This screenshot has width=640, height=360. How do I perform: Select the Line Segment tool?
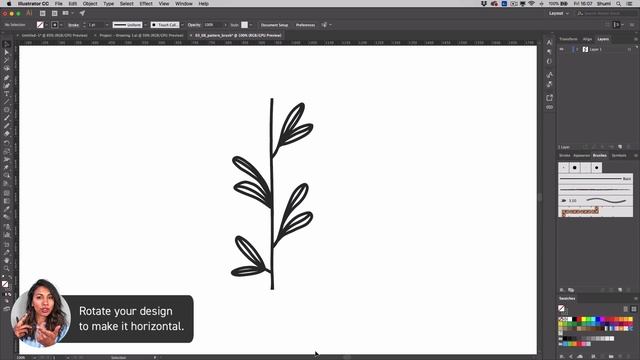(7, 102)
